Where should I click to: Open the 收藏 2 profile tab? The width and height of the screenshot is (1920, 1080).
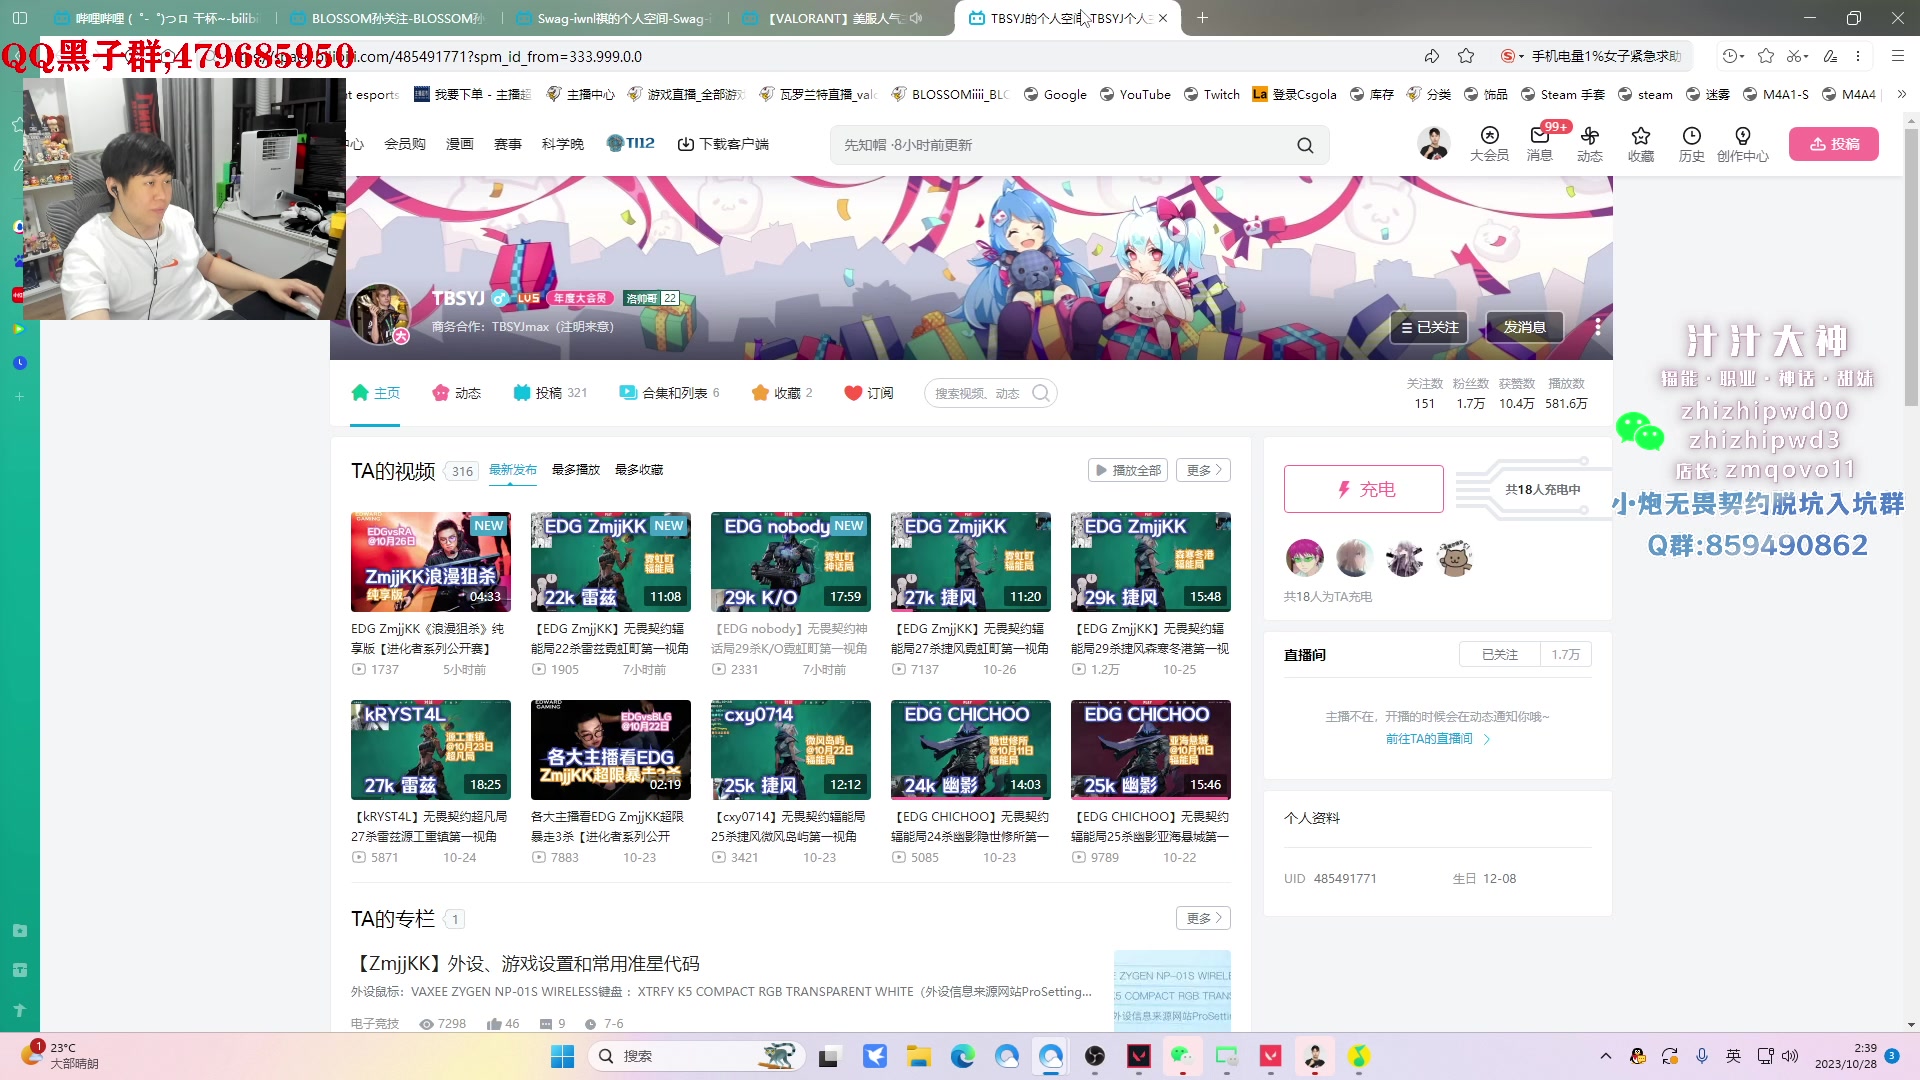(782, 393)
